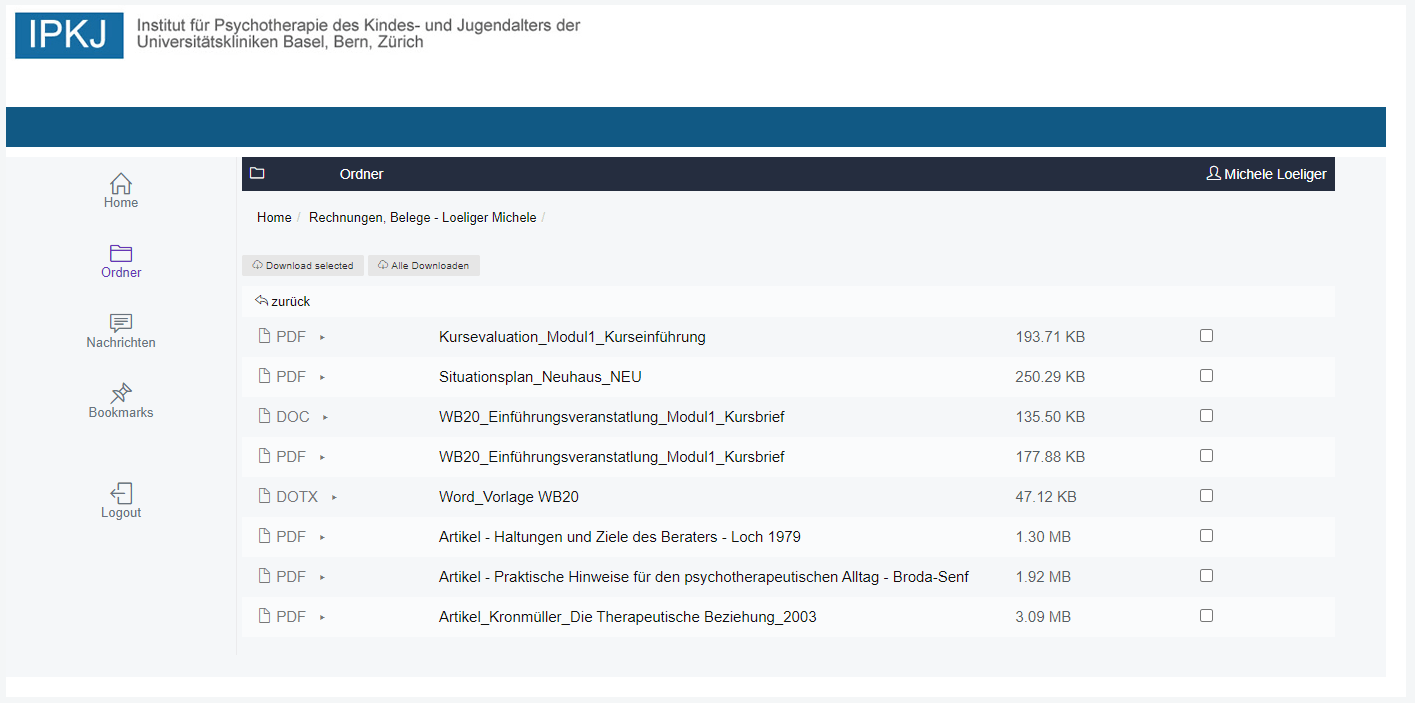Open Michele Loeliger user menu

[x=1266, y=174]
